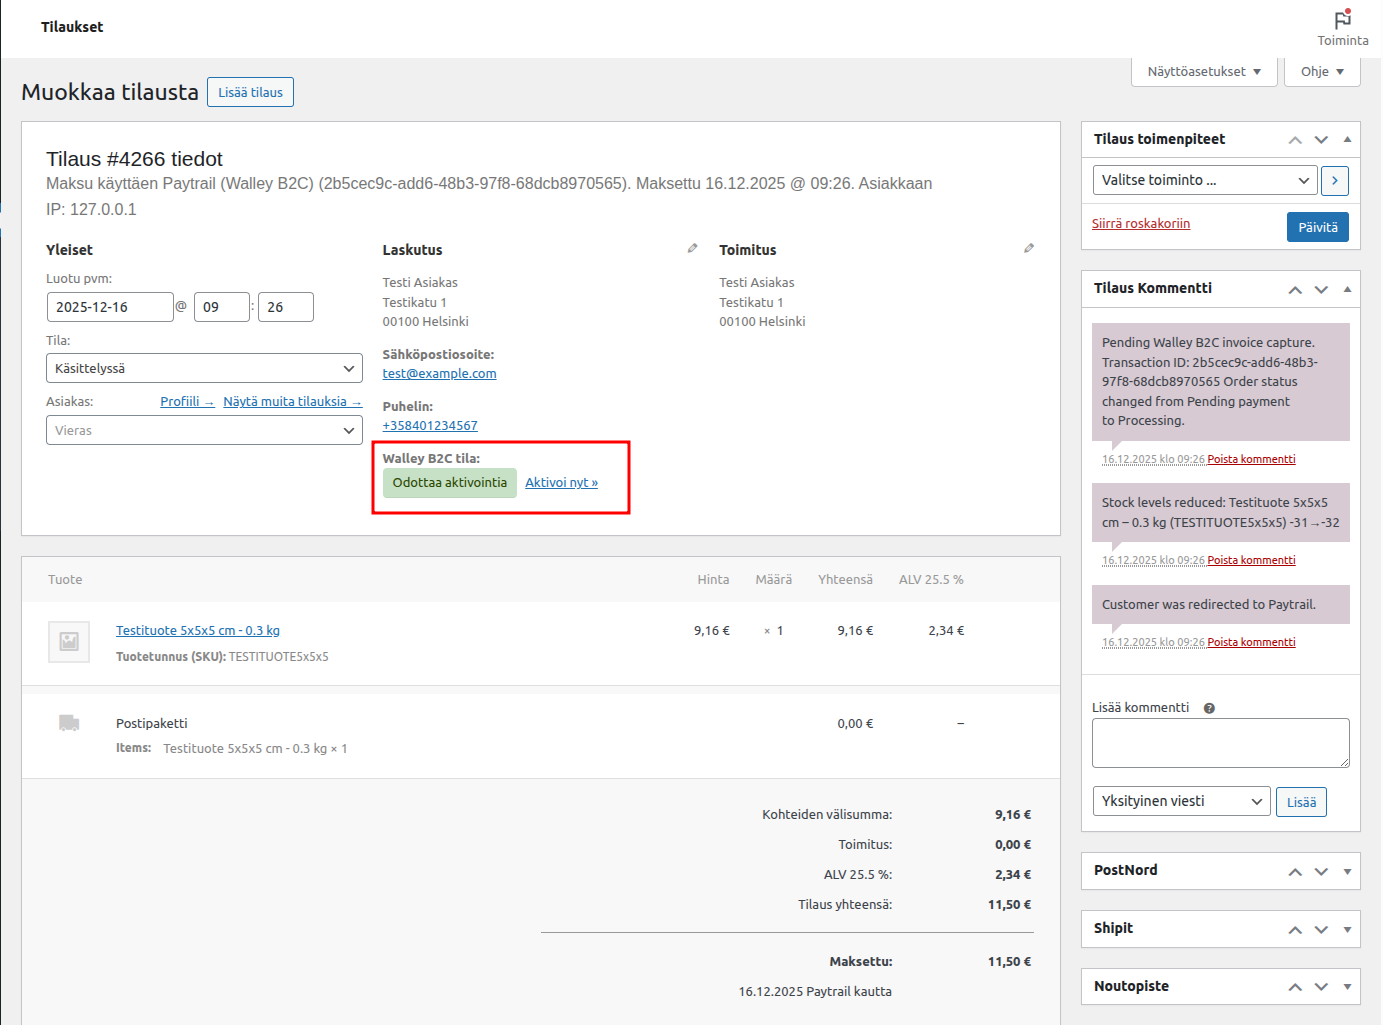Click into the Lisää kommentti text area
Viewport: 1383px width, 1025px height.
pyautogui.click(x=1220, y=743)
